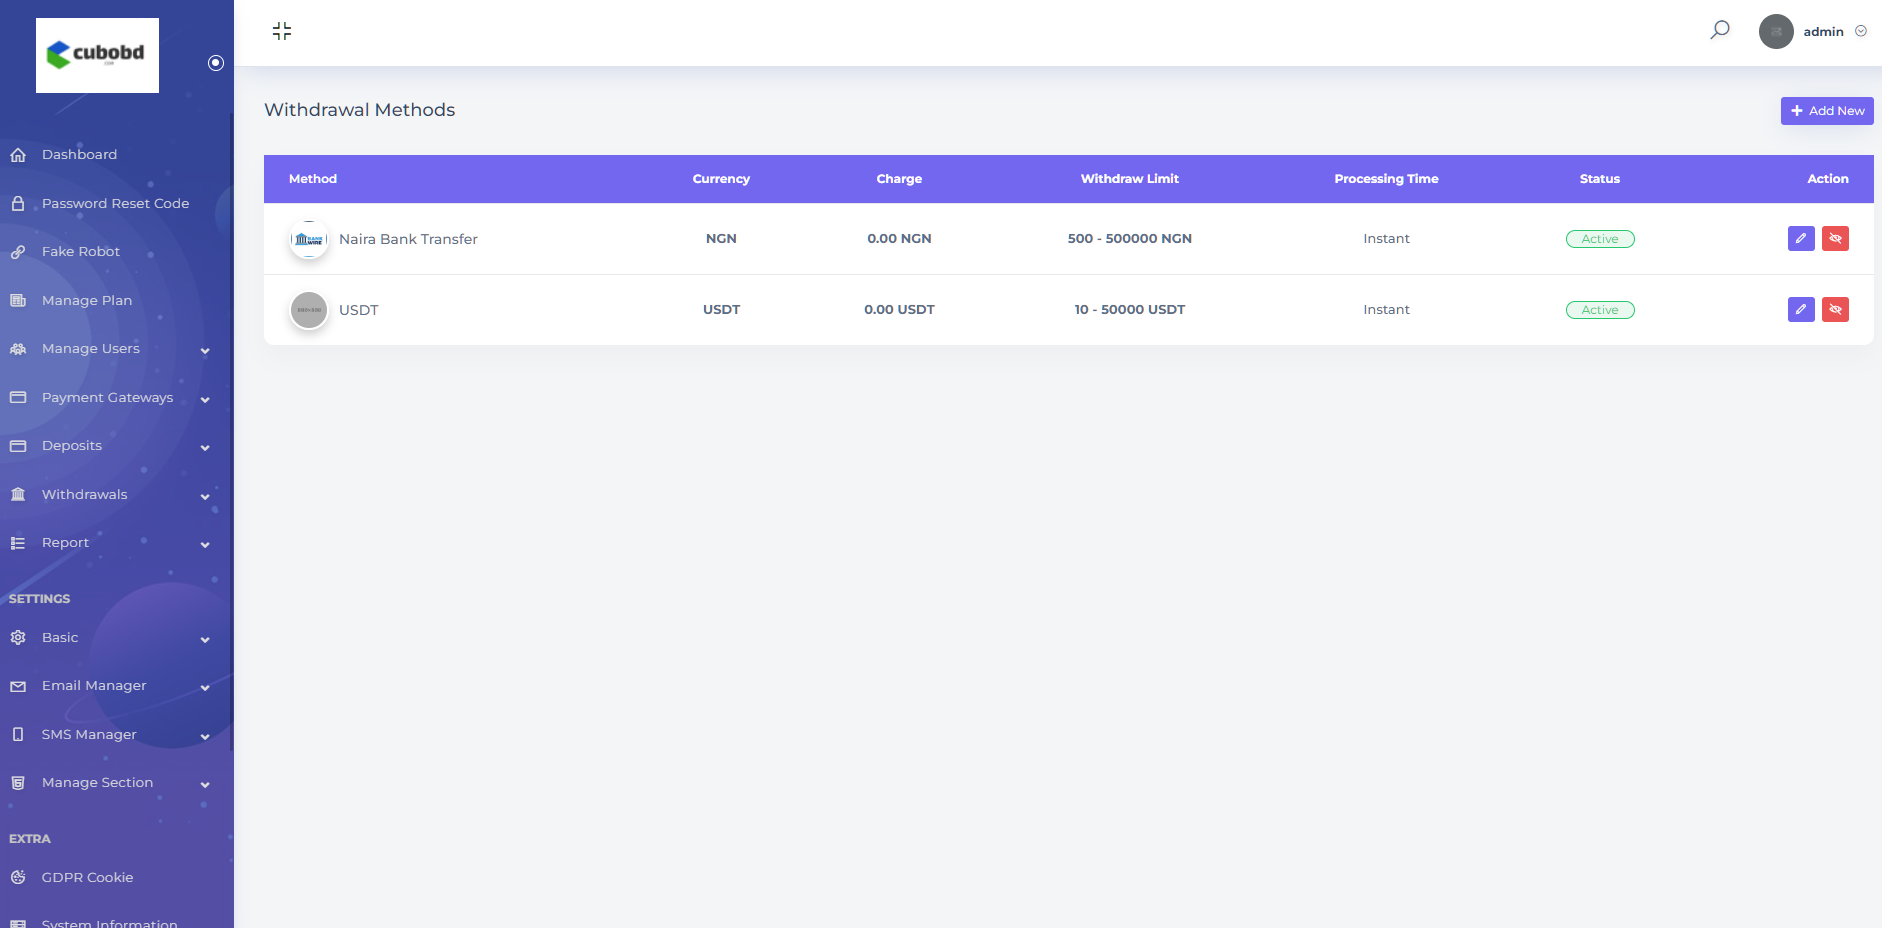Toggle the sidebar radio button near logo
This screenshot has width=1882, height=928.
point(215,63)
